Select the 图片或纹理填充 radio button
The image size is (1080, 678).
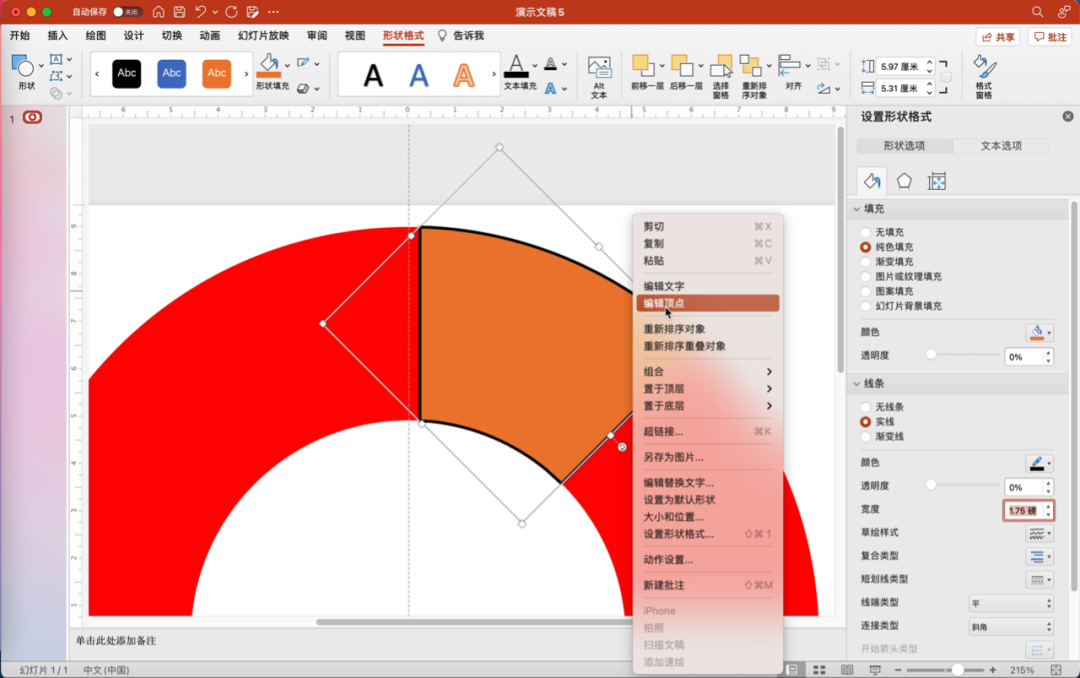pyautogui.click(x=866, y=276)
